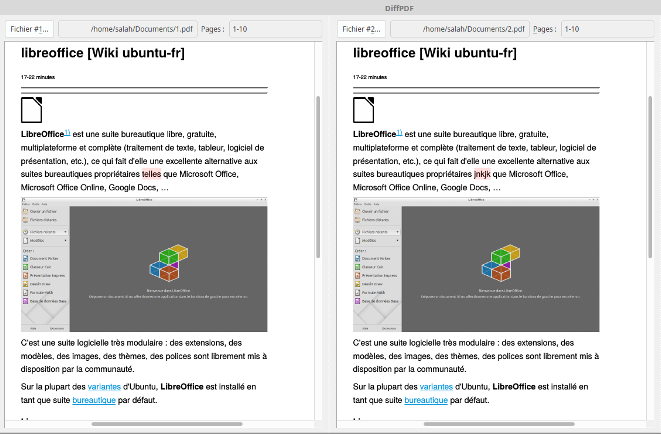Click the LibreOffice document icon in right pane
The height and width of the screenshot is (434, 661).
coord(363,110)
